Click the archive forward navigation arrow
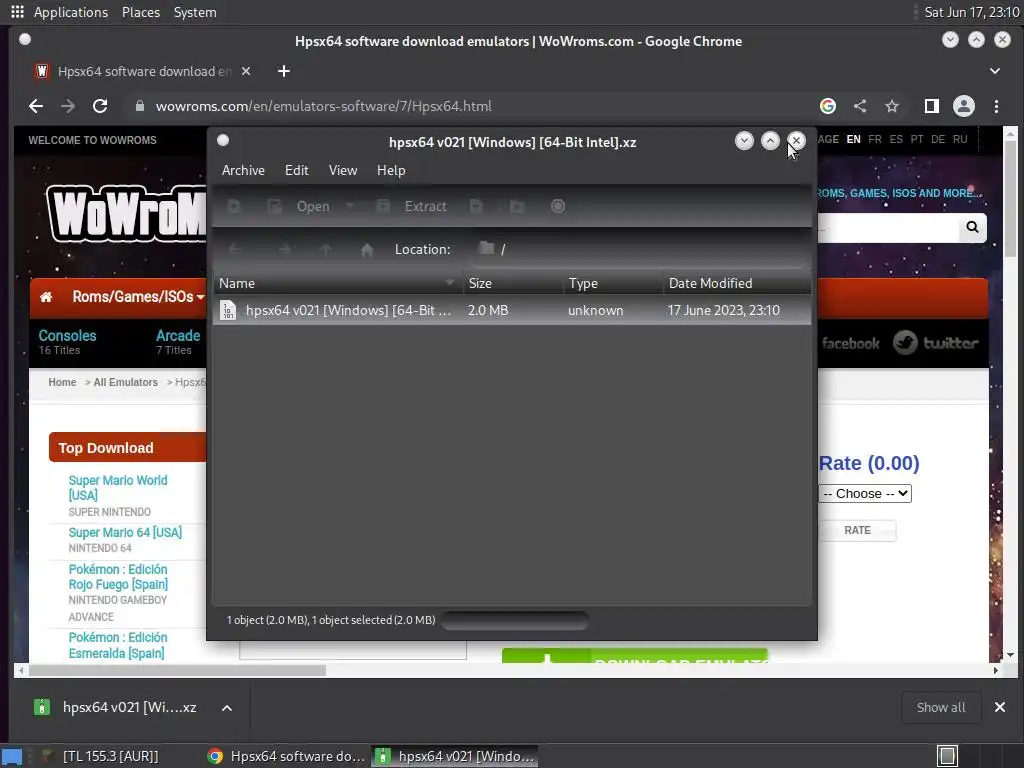1024x768 pixels. click(285, 249)
